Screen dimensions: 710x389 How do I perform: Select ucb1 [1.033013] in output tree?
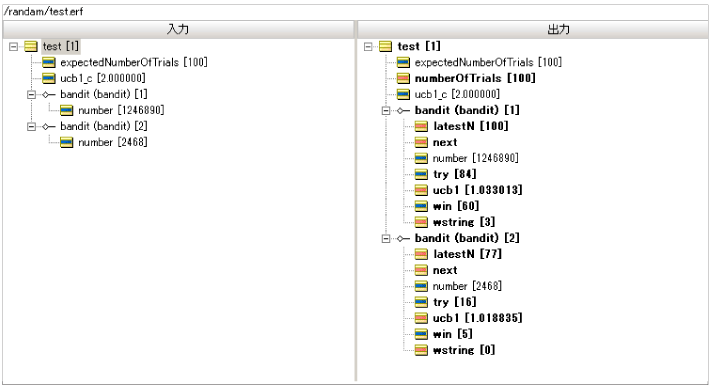(478, 190)
